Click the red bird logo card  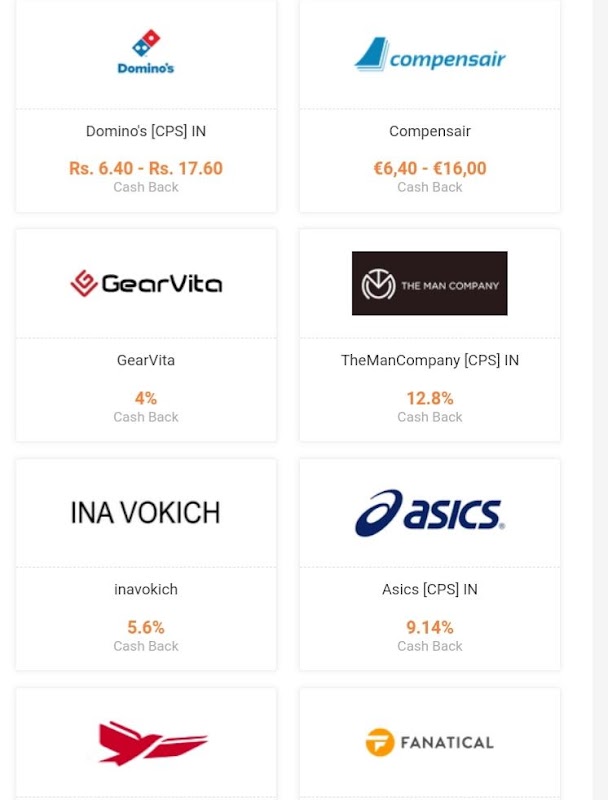(152, 743)
